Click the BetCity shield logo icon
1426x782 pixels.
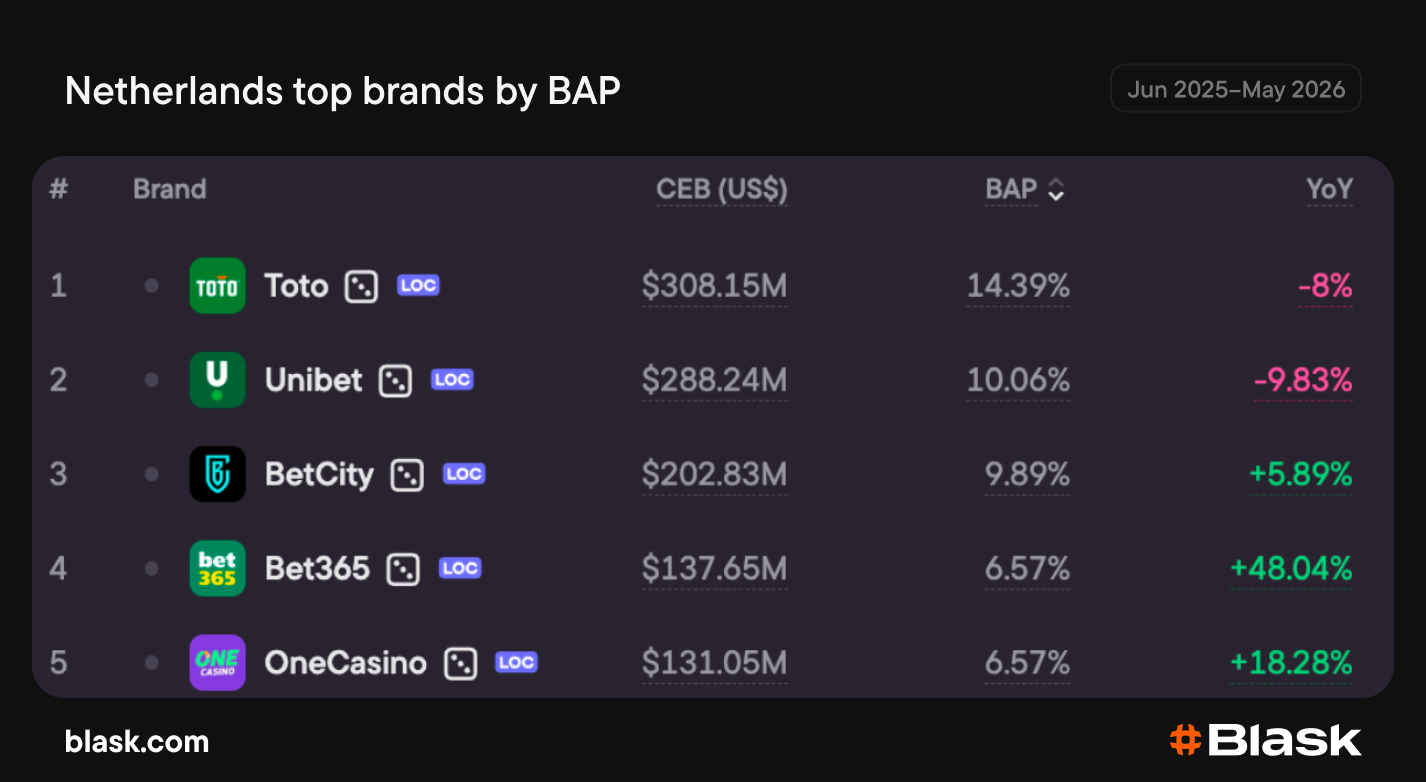(x=217, y=474)
